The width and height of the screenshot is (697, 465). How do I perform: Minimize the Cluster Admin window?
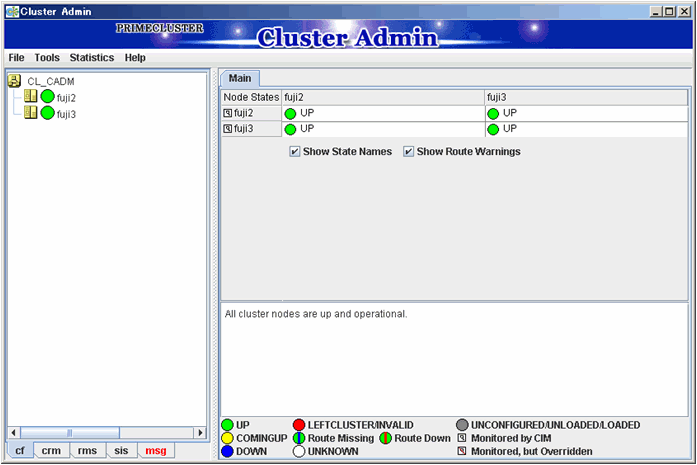(657, 12)
